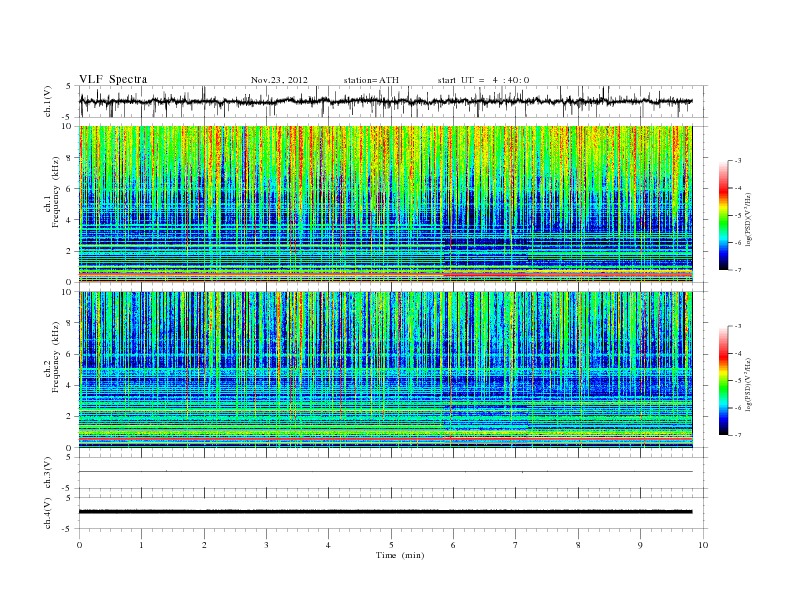This screenshot has height=612, width=792.
Task: Click the '8' kHz tick on ch.2 frequency axis
Action: pyautogui.click(x=70, y=323)
